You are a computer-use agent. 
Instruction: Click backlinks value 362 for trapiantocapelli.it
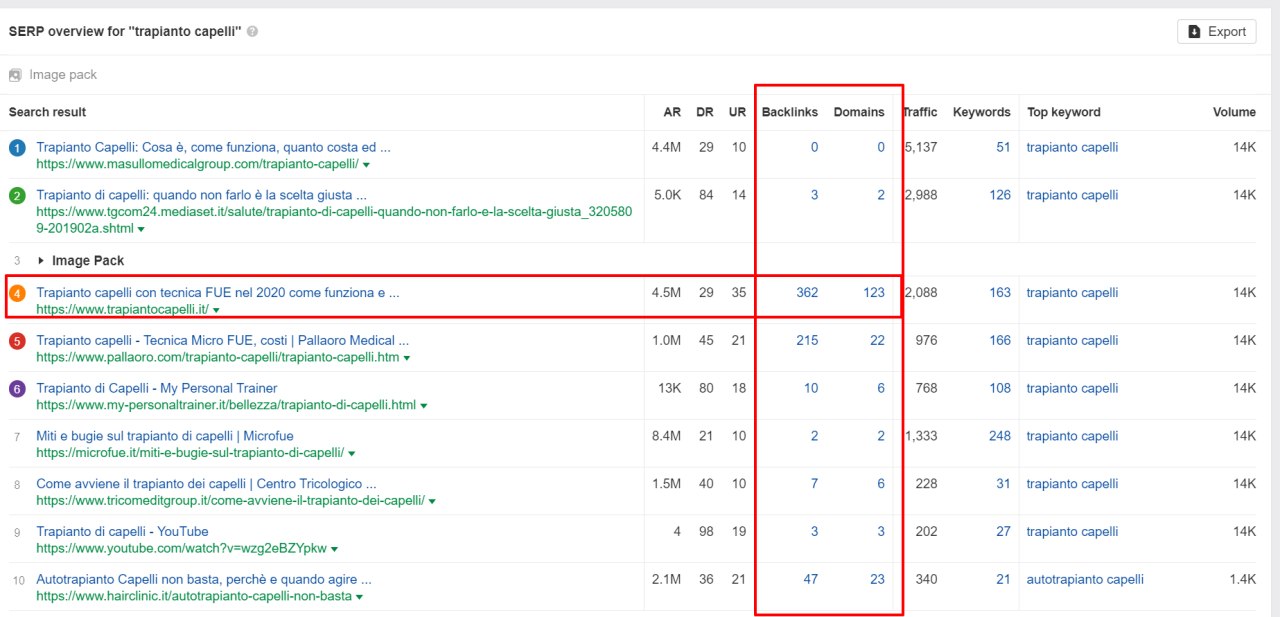point(807,293)
